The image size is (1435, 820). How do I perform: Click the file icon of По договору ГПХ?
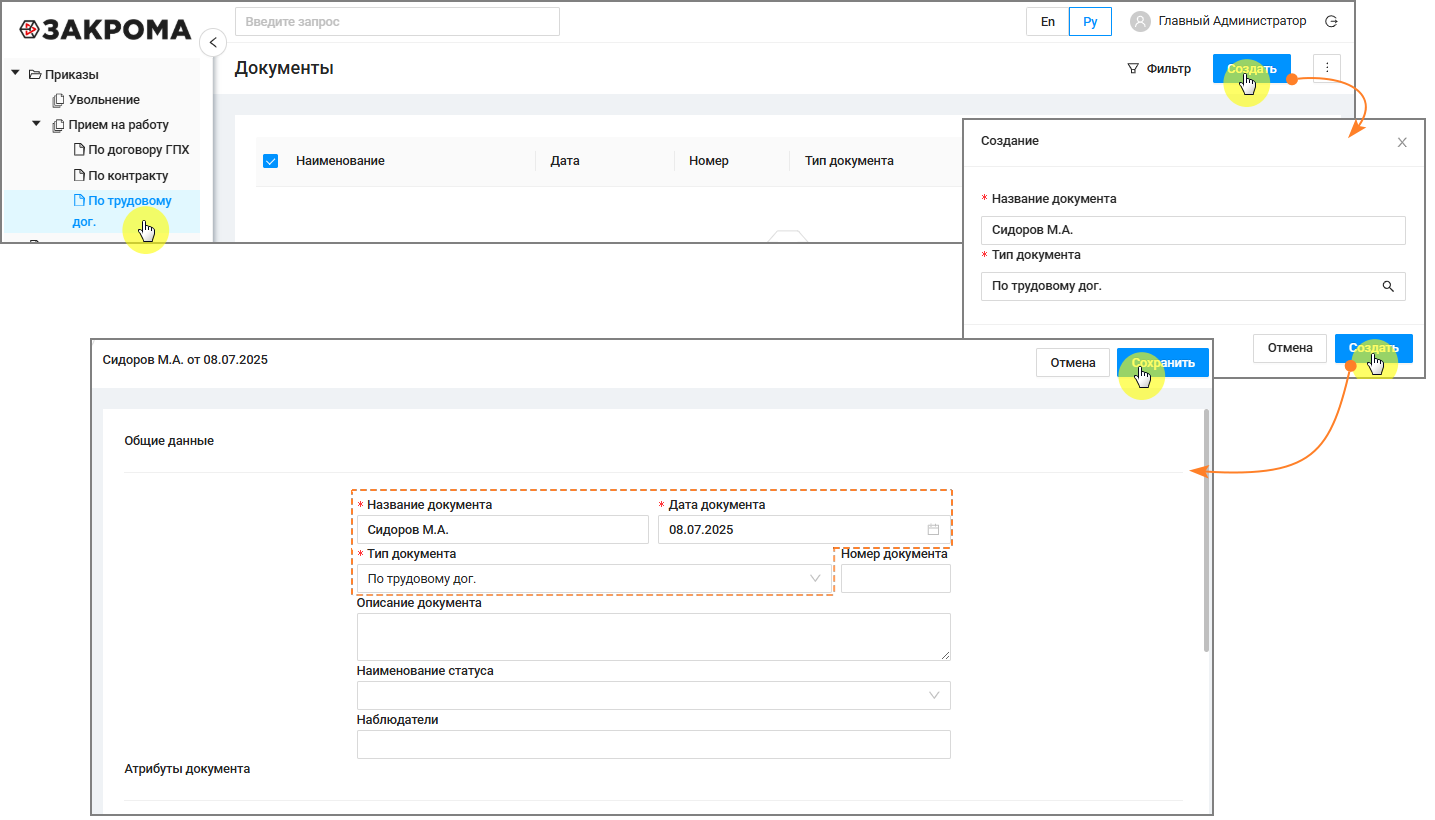click(80, 150)
